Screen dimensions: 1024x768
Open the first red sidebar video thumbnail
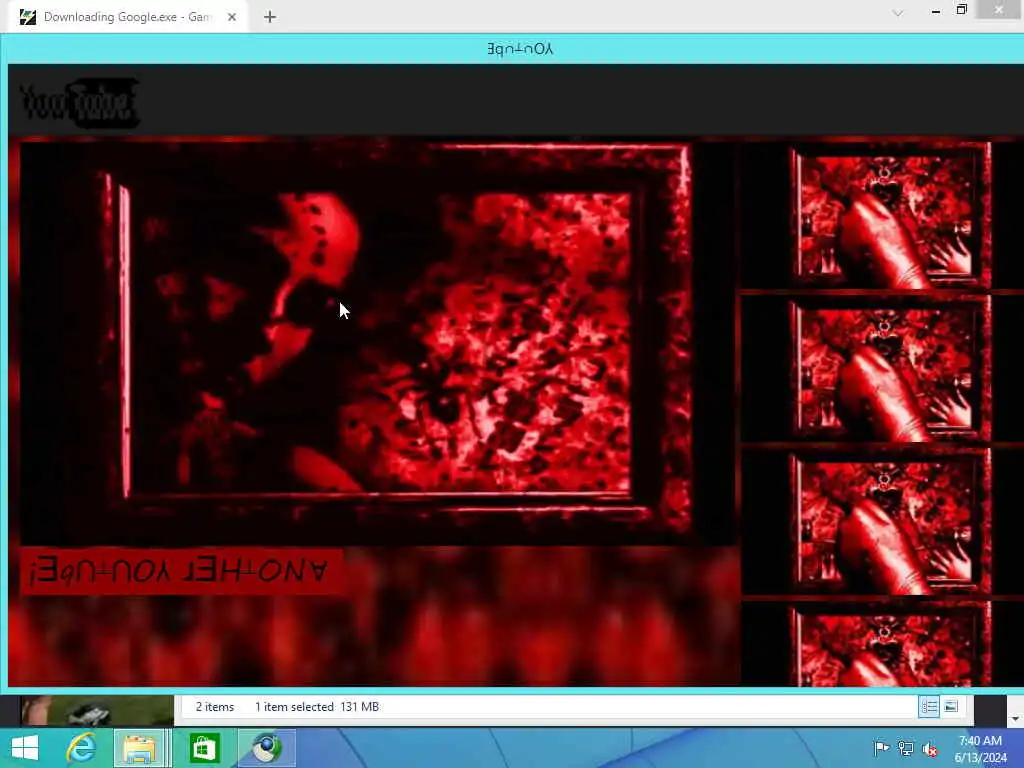pos(891,216)
